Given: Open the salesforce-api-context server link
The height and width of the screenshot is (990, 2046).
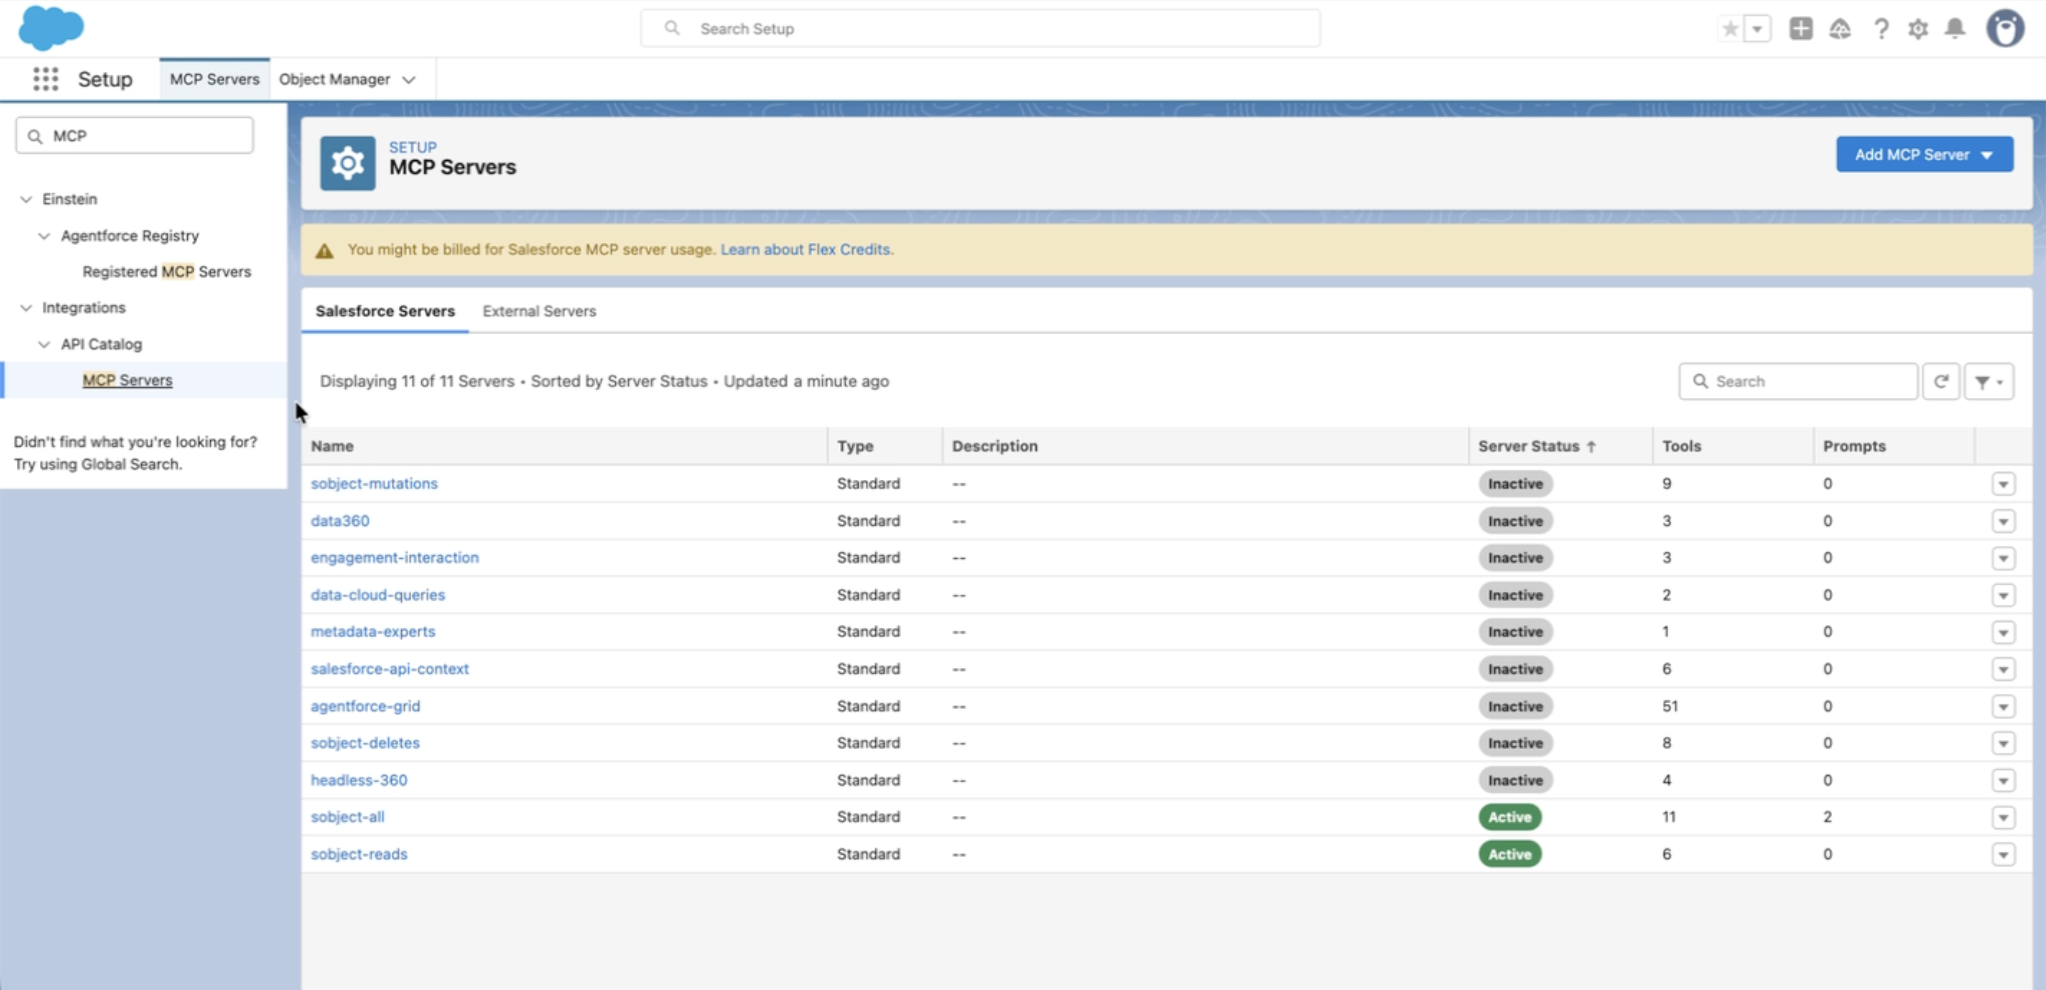Looking at the screenshot, I should [390, 669].
